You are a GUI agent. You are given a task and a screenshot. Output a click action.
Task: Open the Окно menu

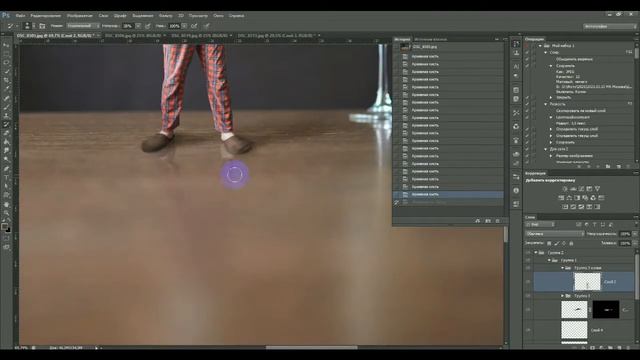pyautogui.click(x=218, y=16)
